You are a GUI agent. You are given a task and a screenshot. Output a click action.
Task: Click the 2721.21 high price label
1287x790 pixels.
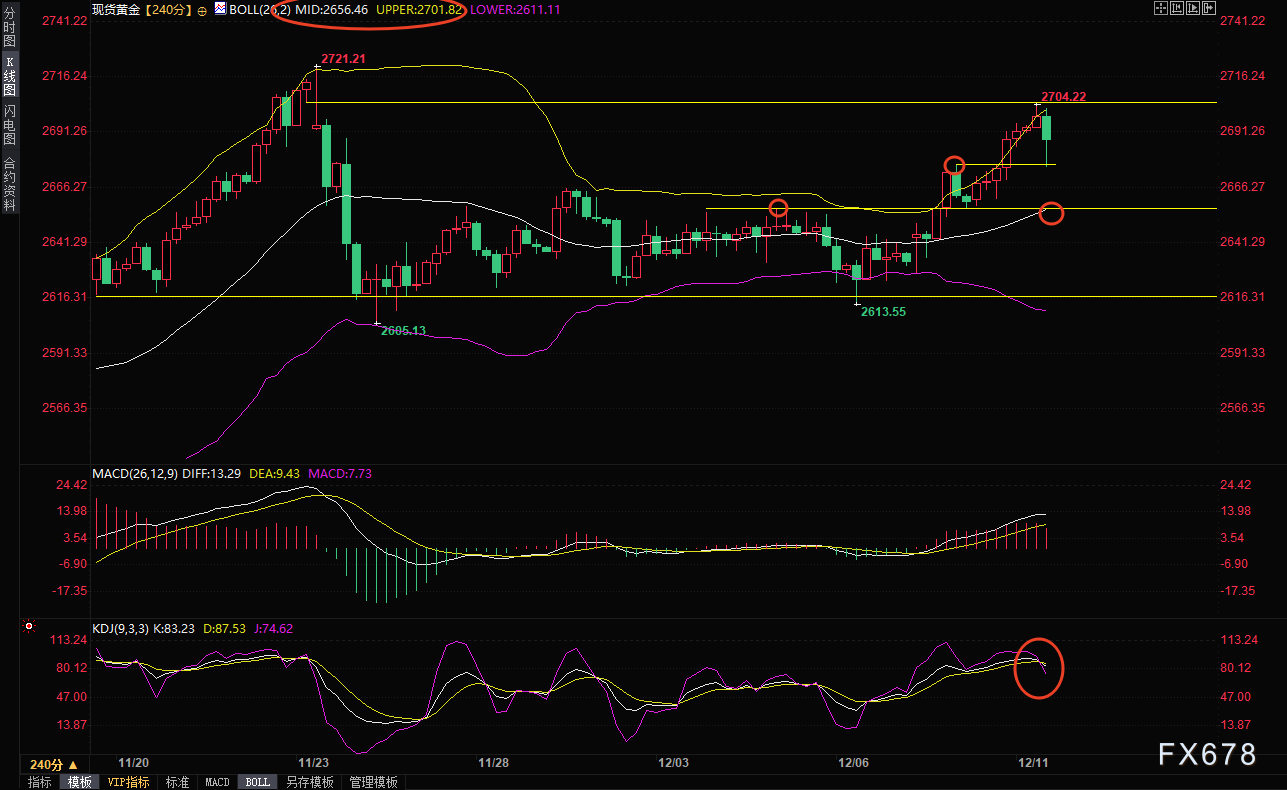(343, 59)
